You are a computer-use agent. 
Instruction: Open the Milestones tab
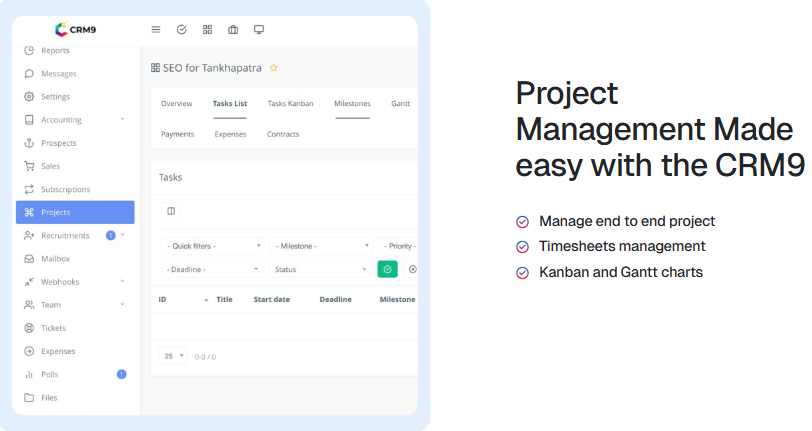coord(352,104)
